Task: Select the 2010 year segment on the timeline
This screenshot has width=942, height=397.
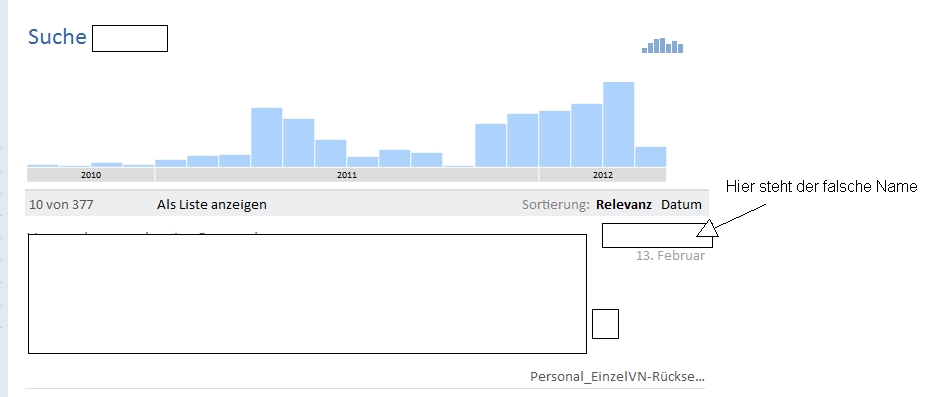Action: tap(91, 175)
